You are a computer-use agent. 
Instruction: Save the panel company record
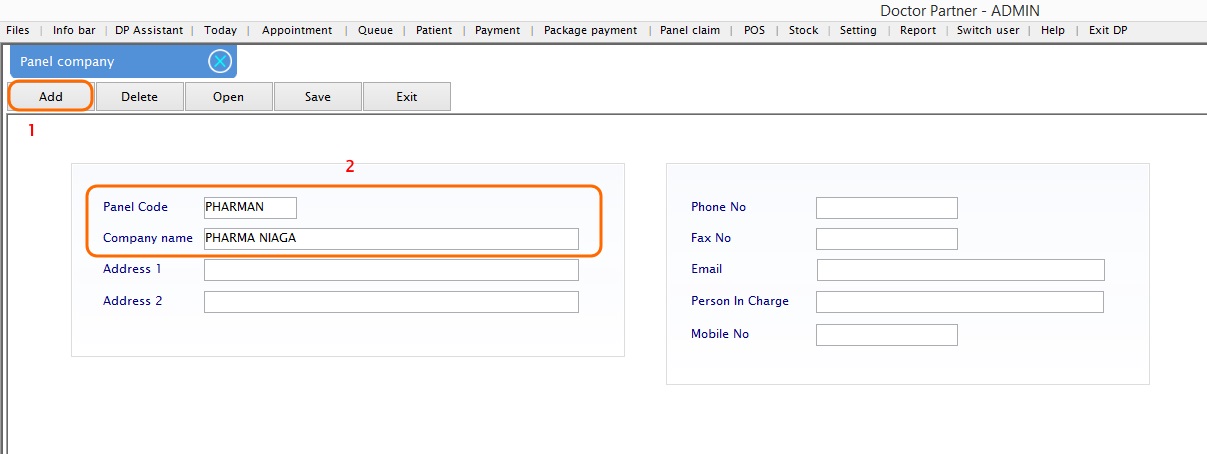tap(318, 97)
